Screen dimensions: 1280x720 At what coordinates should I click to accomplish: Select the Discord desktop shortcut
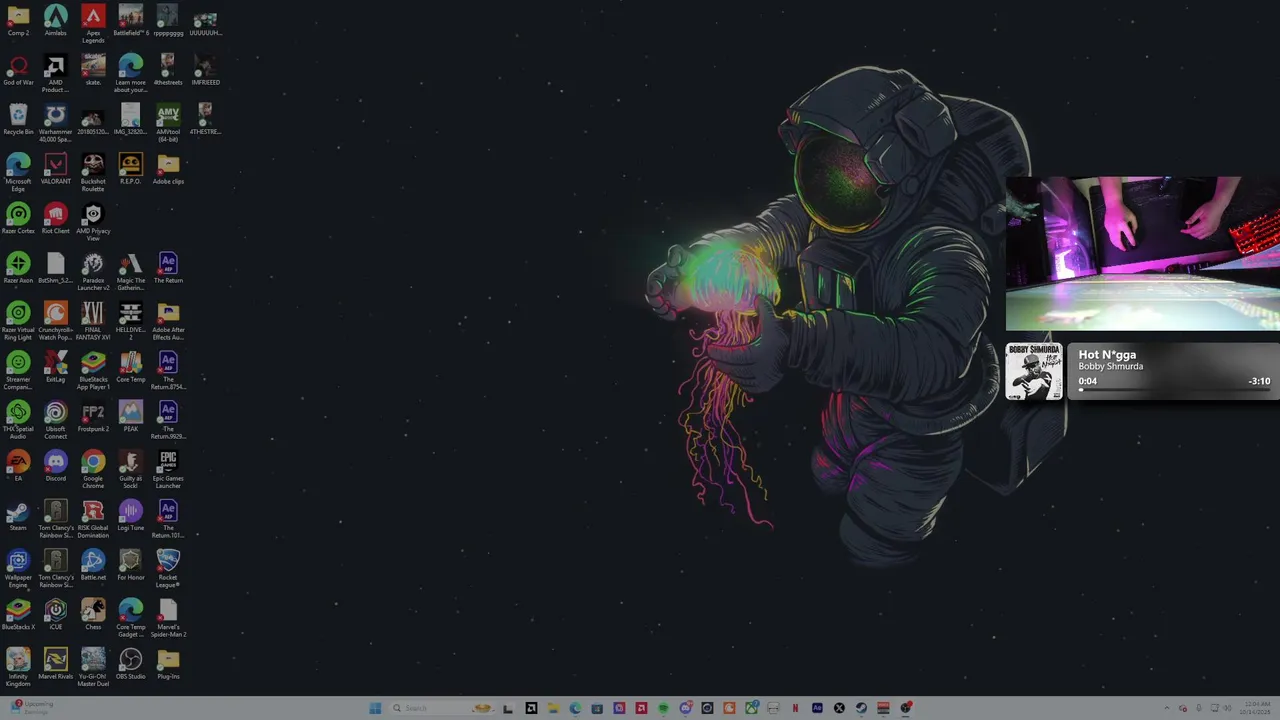56,465
